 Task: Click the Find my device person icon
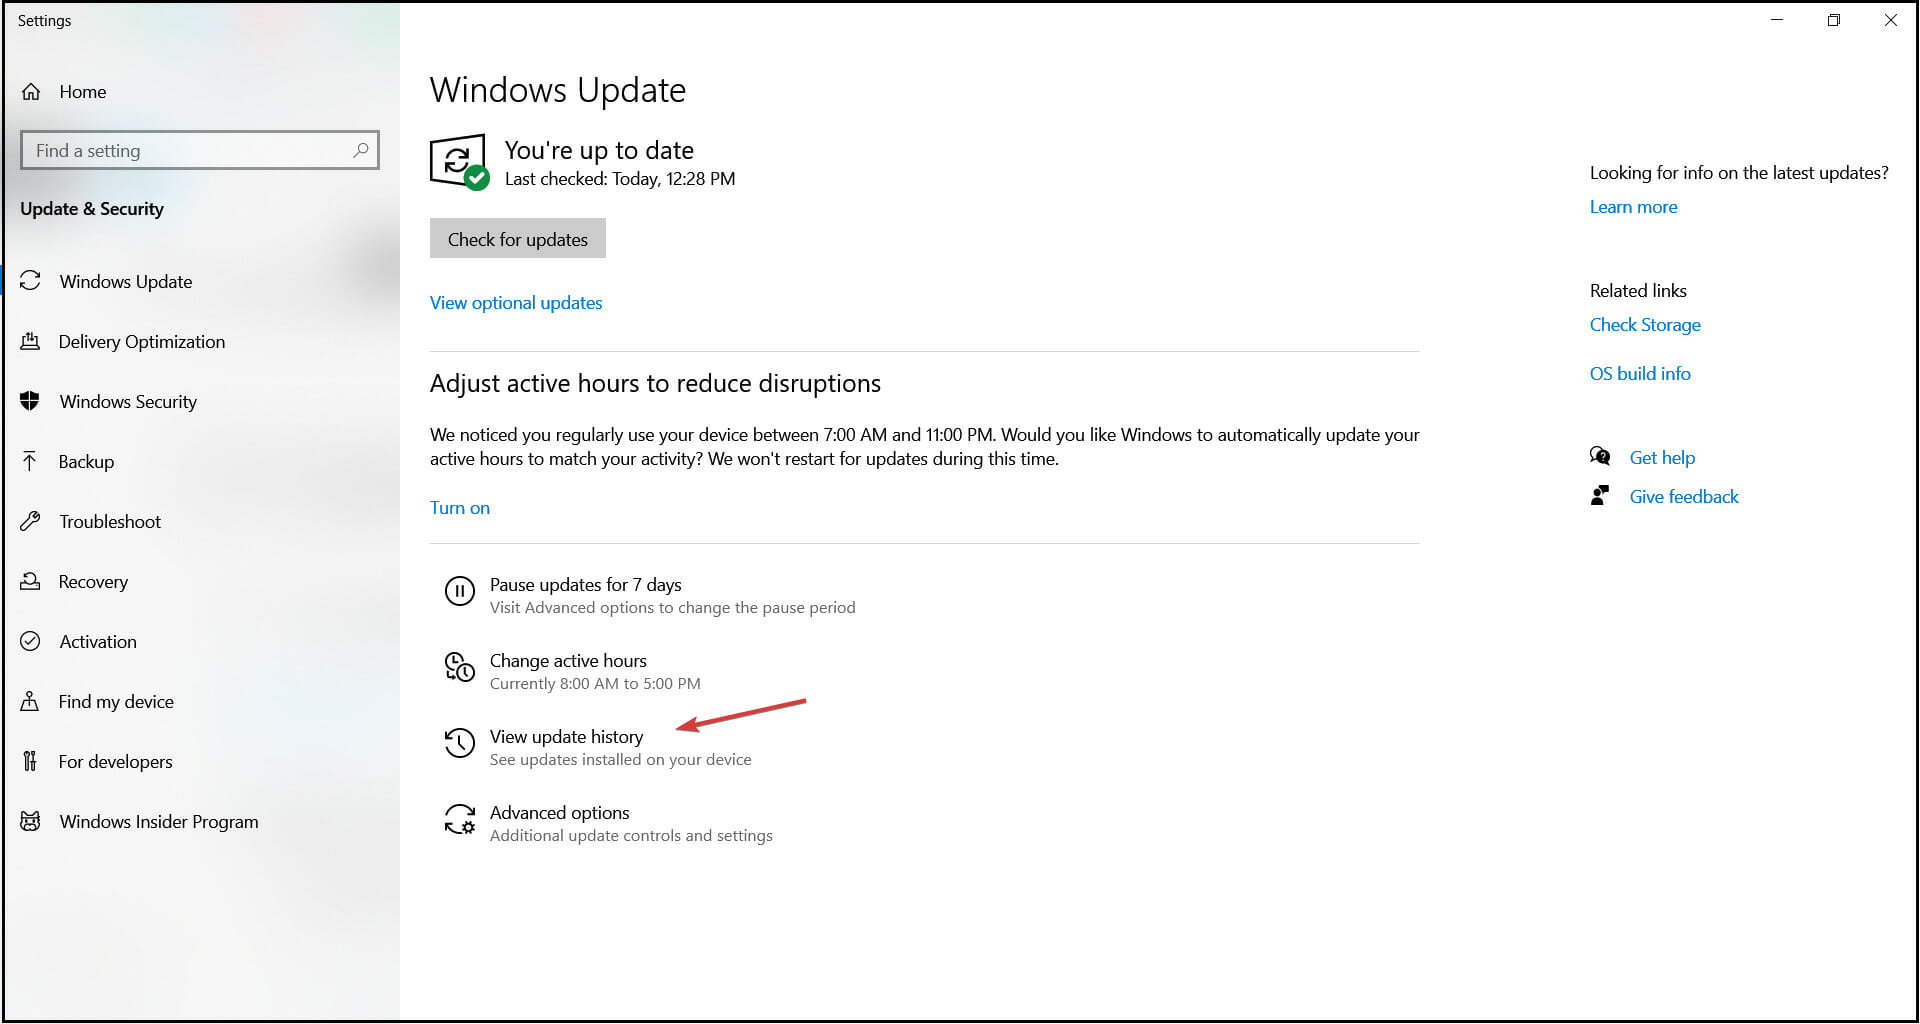coord(30,701)
